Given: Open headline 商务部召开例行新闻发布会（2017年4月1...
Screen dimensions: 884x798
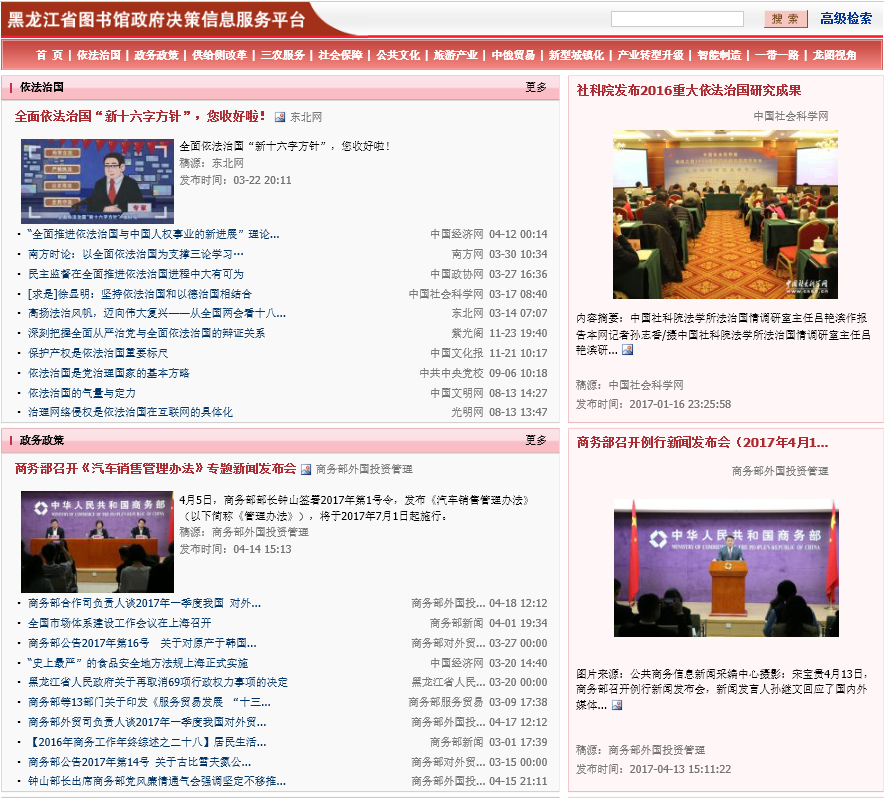Looking at the screenshot, I should coord(702,442).
